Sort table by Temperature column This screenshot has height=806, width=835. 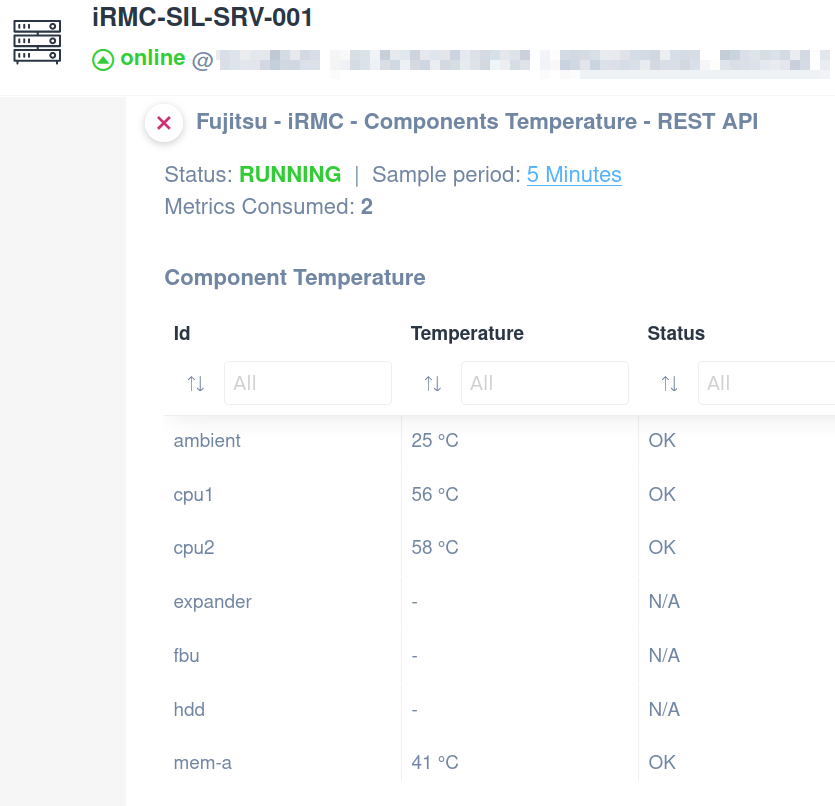coord(432,383)
